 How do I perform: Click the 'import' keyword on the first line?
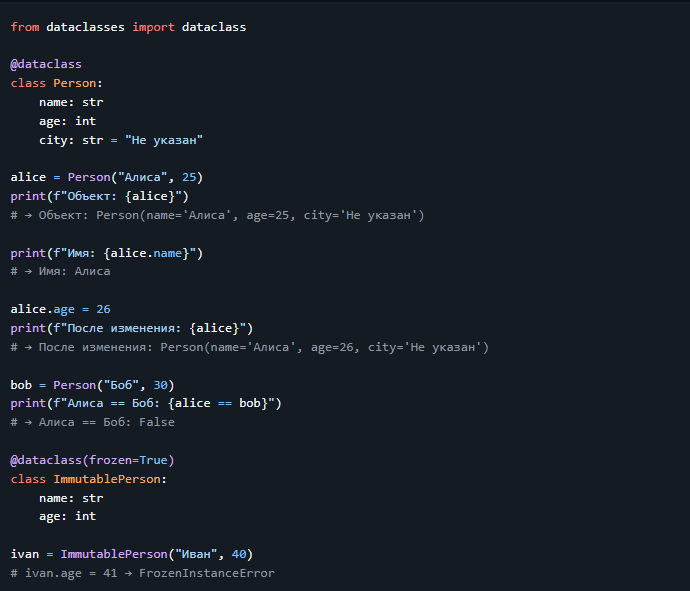pyautogui.click(x=153, y=27)
